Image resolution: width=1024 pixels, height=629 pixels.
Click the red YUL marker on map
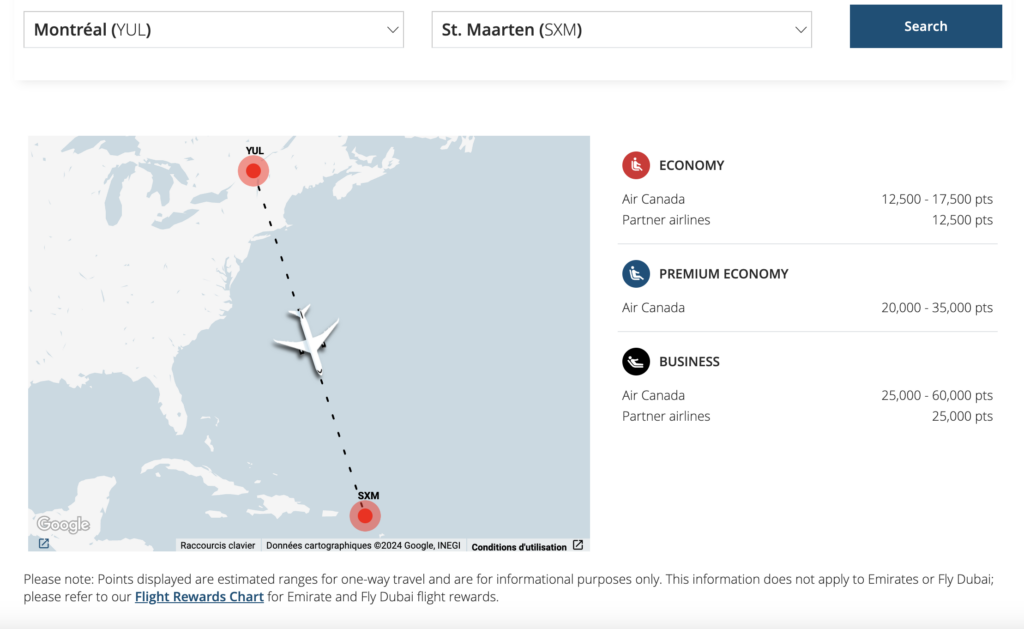point(254,171)
